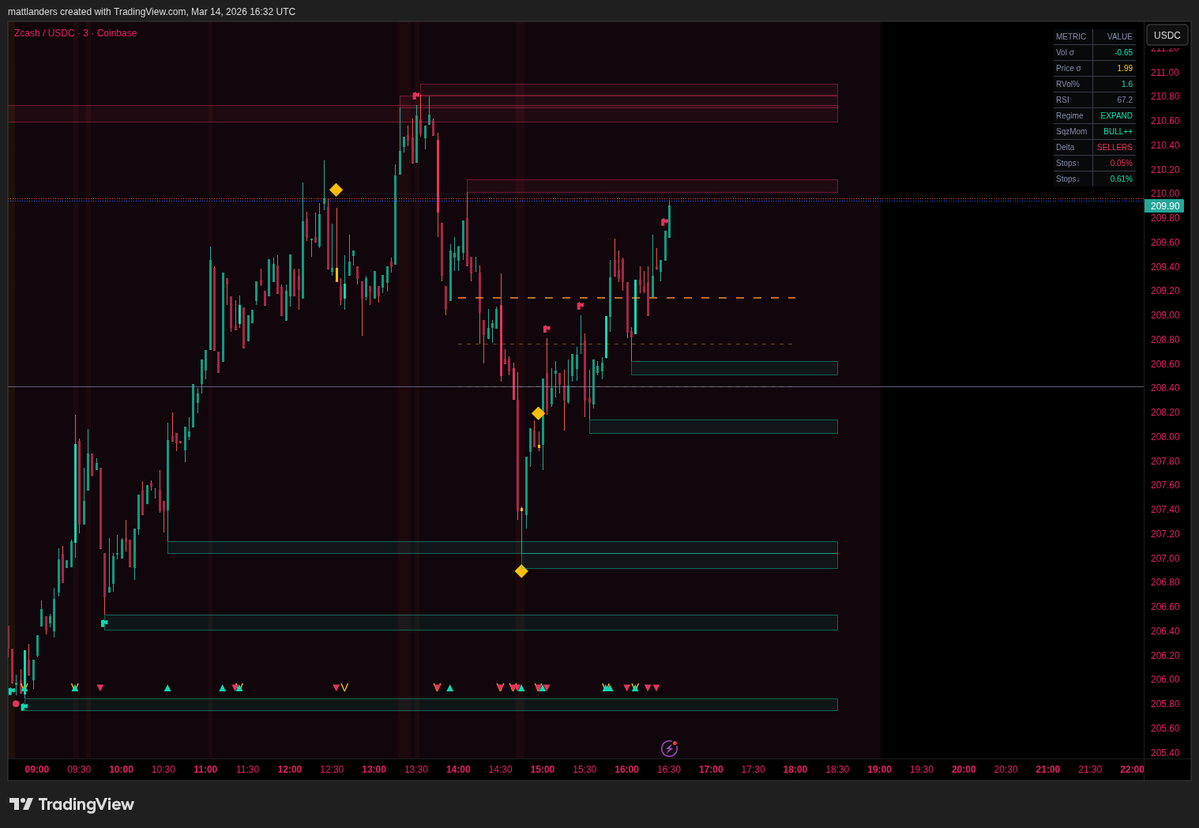The width and height of the screenshot is (1199, 828).
Task: Click the RSI value 67.2
Action: pos(1125,100)
